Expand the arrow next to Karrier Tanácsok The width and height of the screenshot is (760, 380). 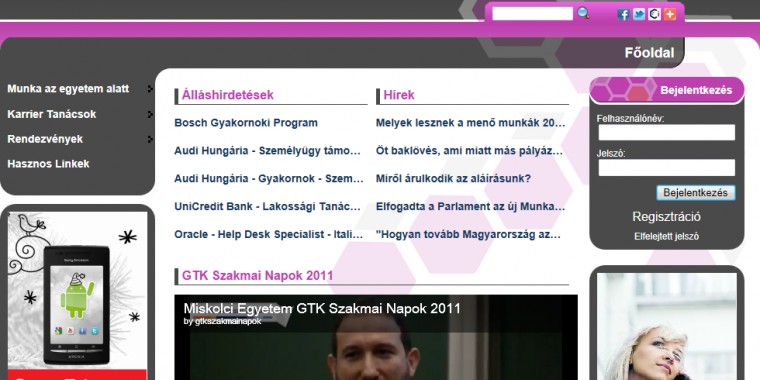click(x=150, y=114)
